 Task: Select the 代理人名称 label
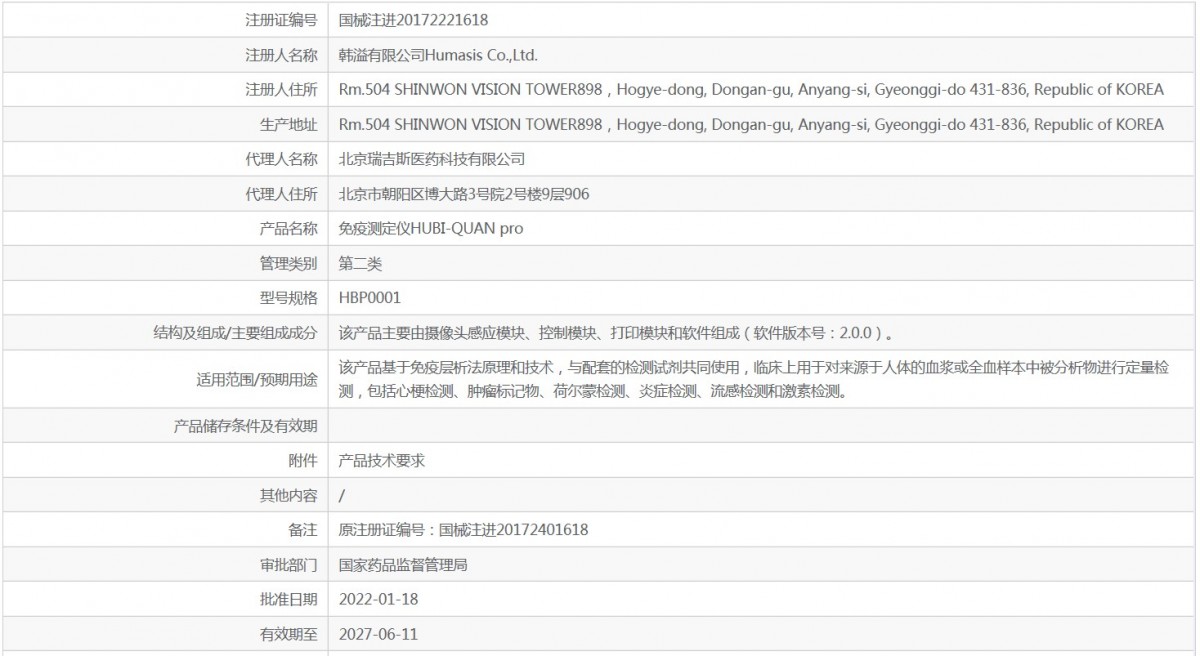[282, 159]
